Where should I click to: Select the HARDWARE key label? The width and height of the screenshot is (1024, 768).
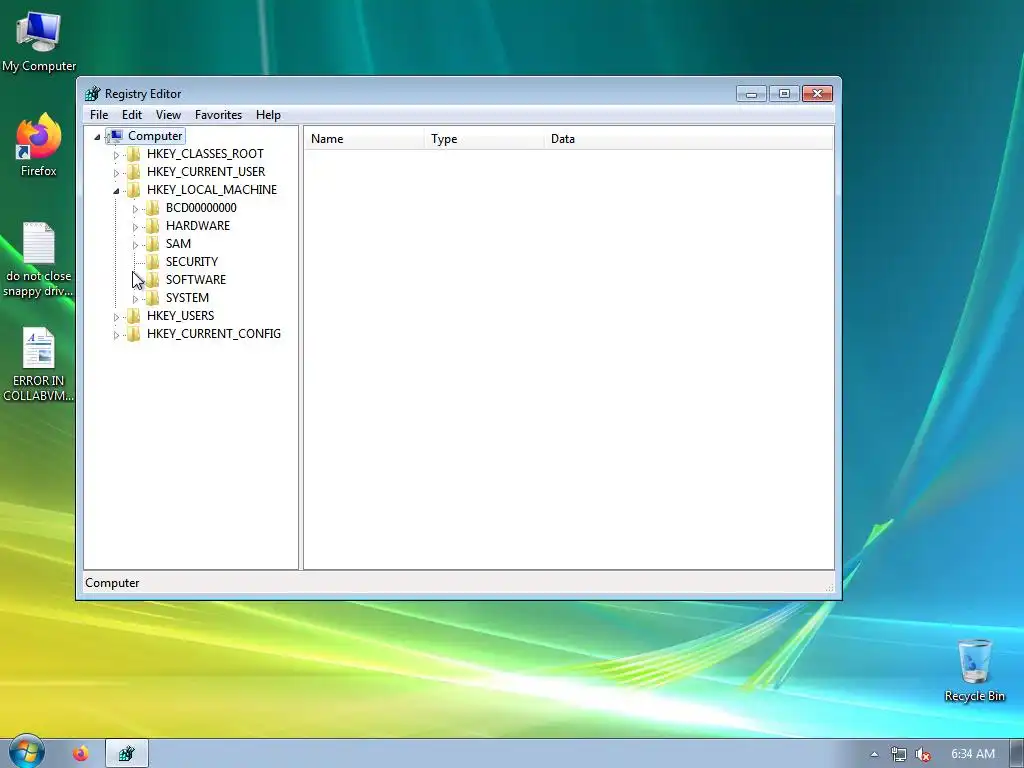coord(198,226)
